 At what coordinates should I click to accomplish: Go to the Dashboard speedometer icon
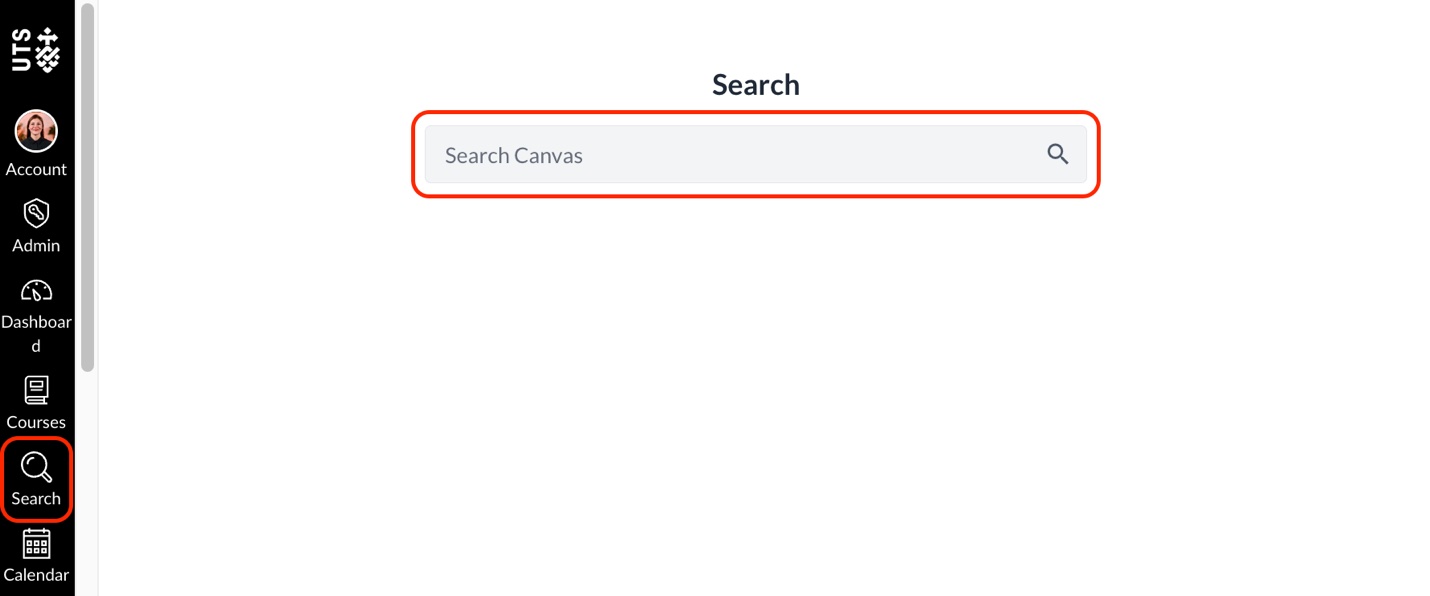[x=36, y=291]
